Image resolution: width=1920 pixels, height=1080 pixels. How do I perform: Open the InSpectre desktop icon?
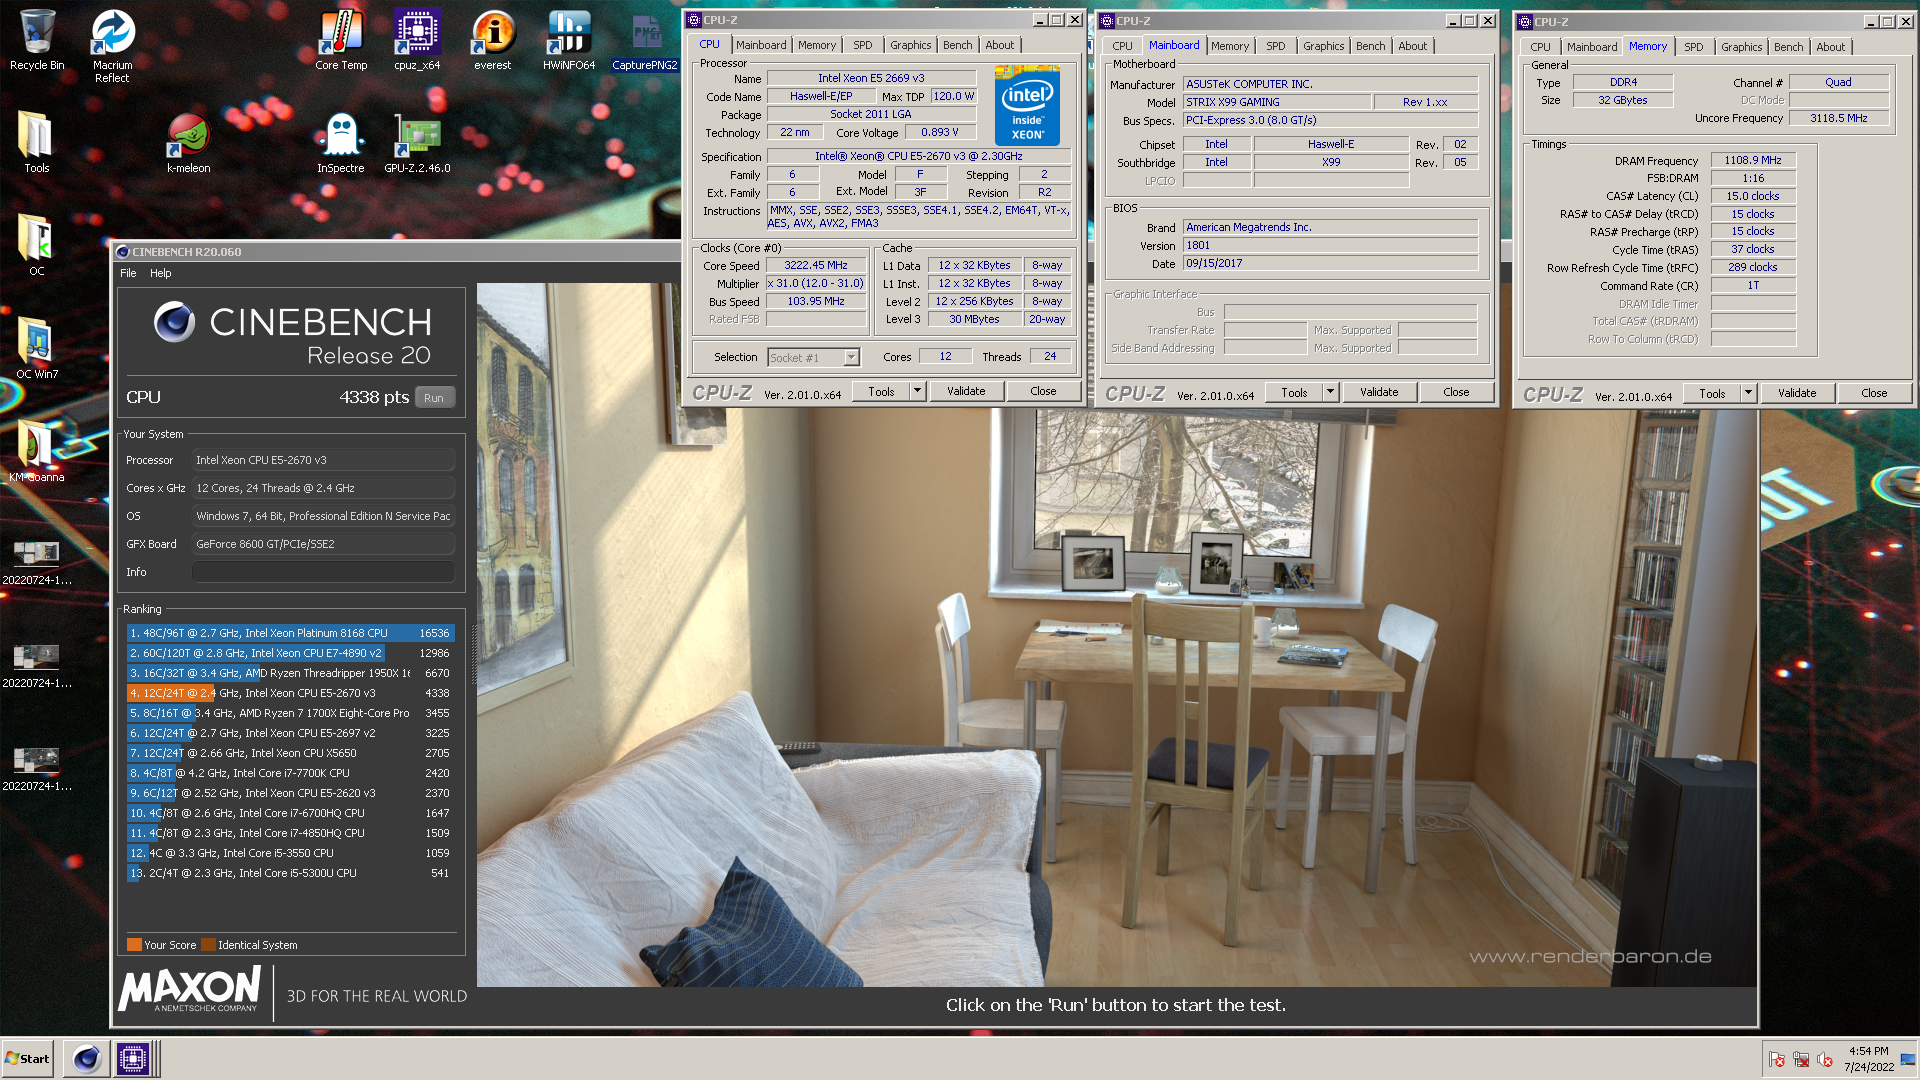click(341, 142)
